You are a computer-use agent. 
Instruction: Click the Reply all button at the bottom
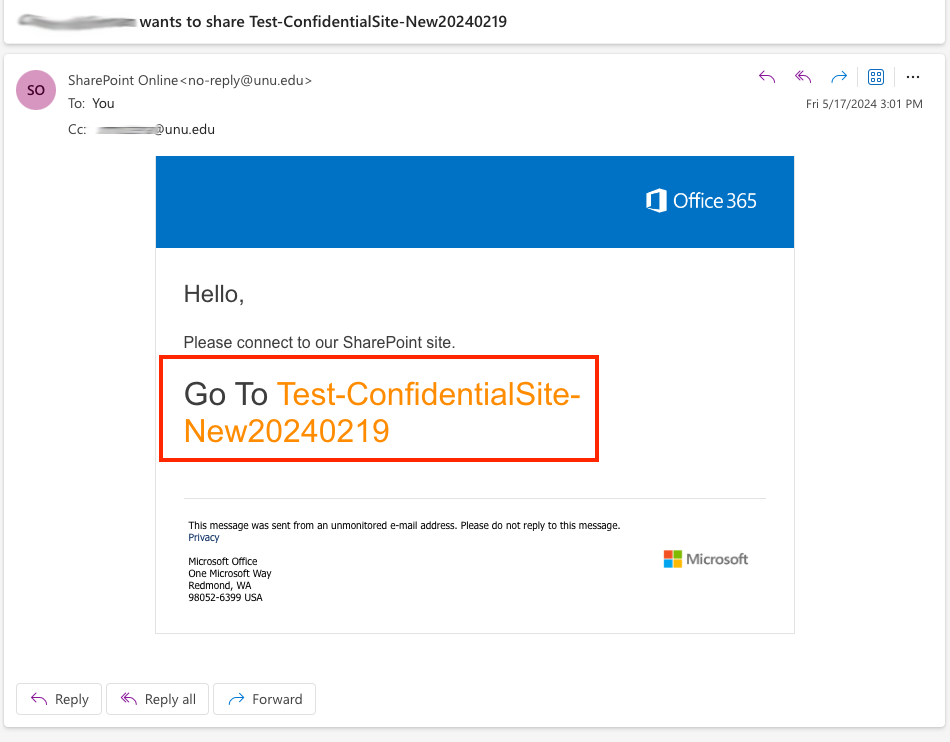pos(158,699)
